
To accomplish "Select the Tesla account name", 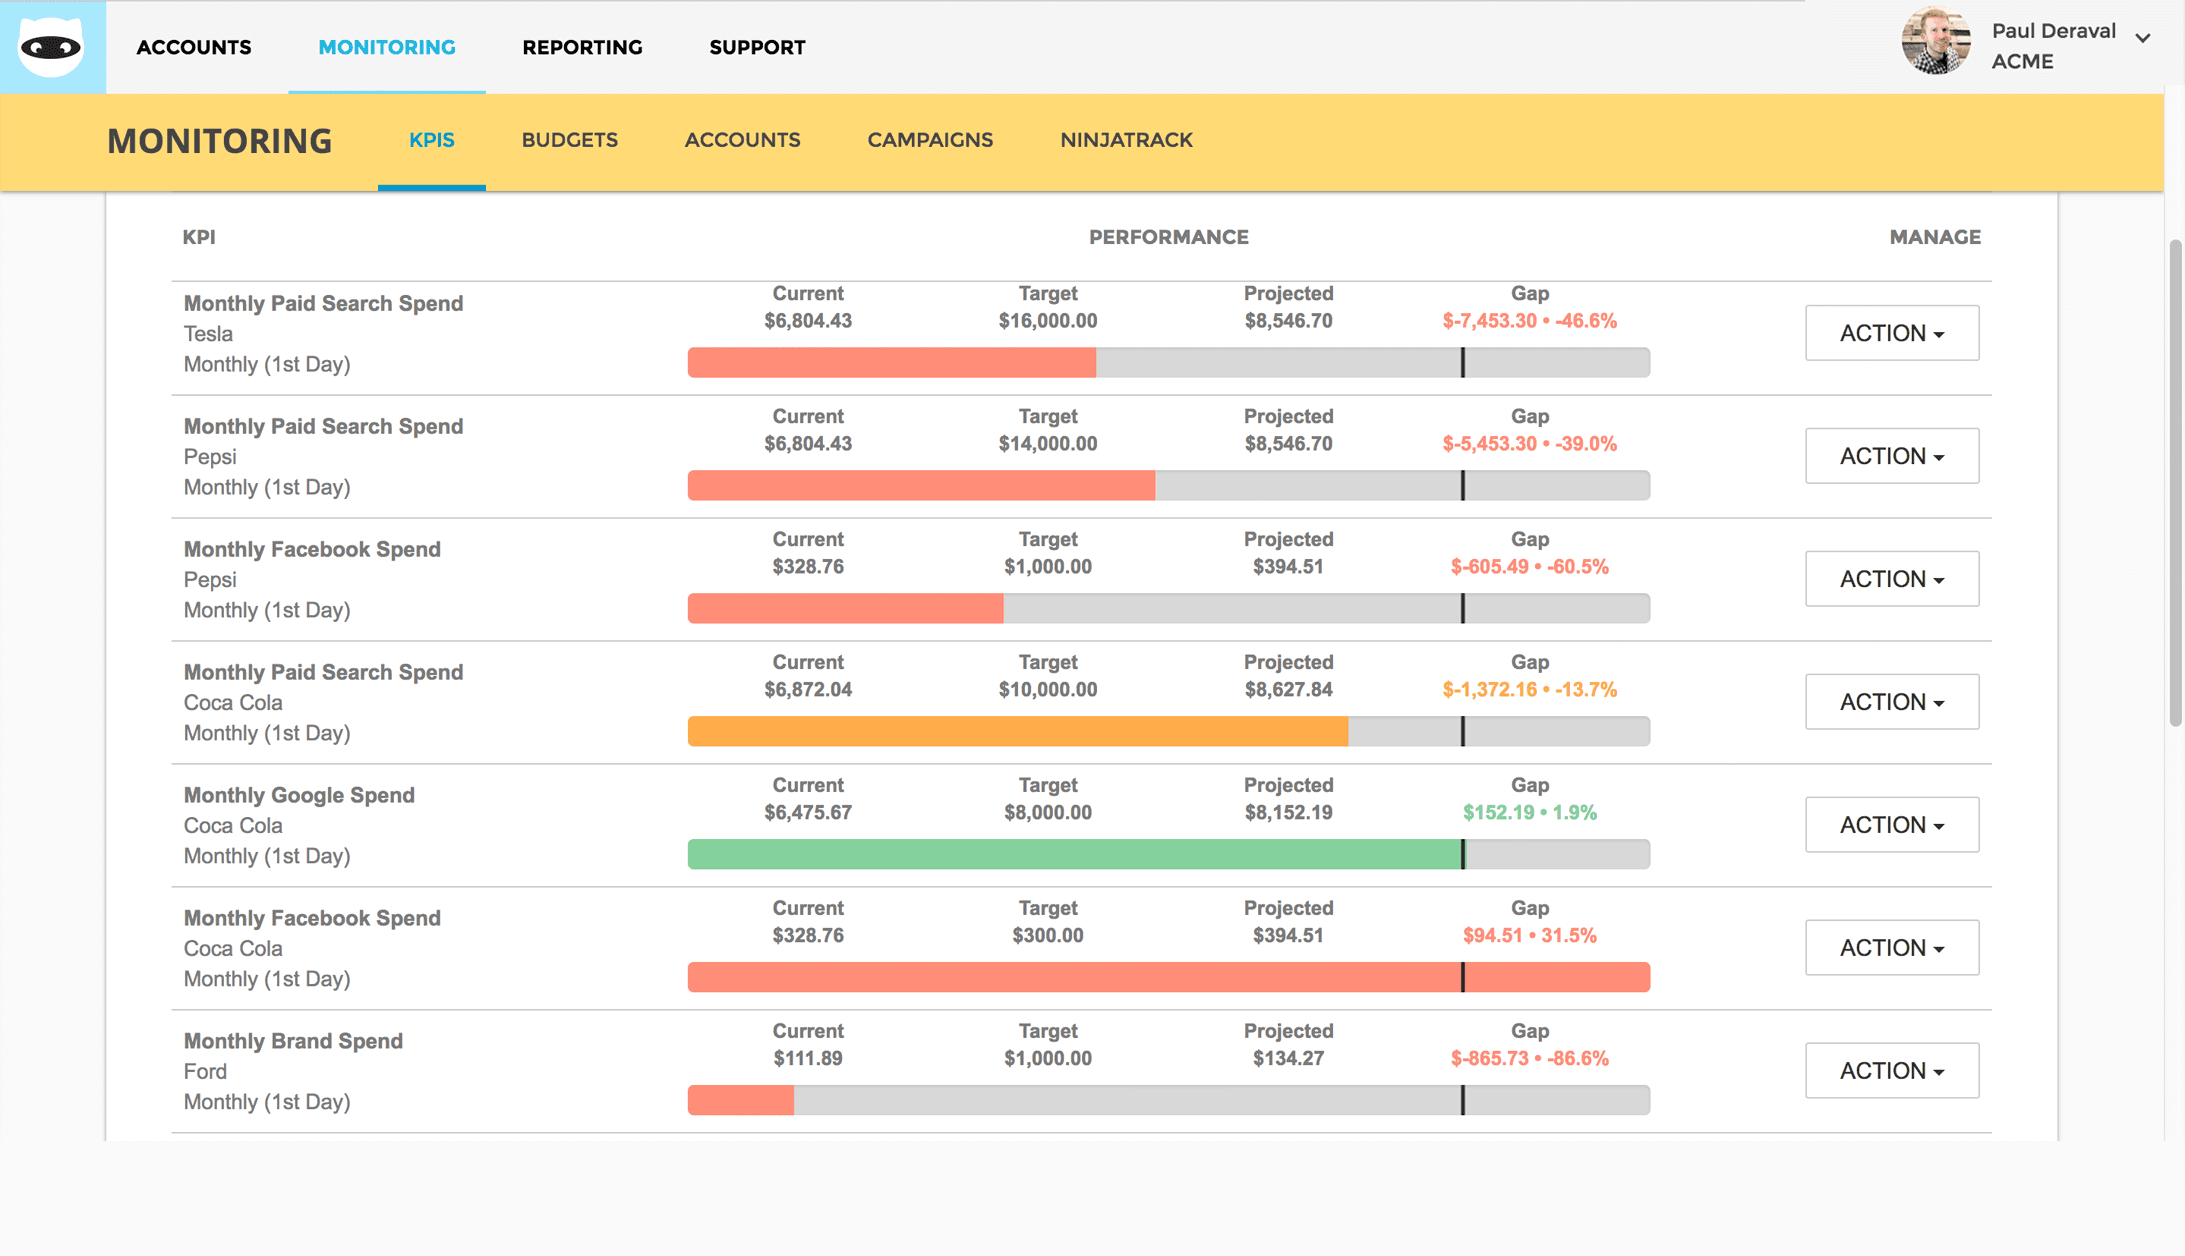I will pyautogui.click(x=208, y=334).
